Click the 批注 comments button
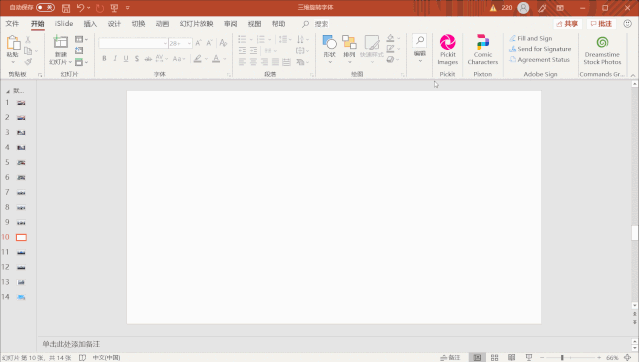The width and height of the screenshot is (639, 362). (x=601, y=24)
